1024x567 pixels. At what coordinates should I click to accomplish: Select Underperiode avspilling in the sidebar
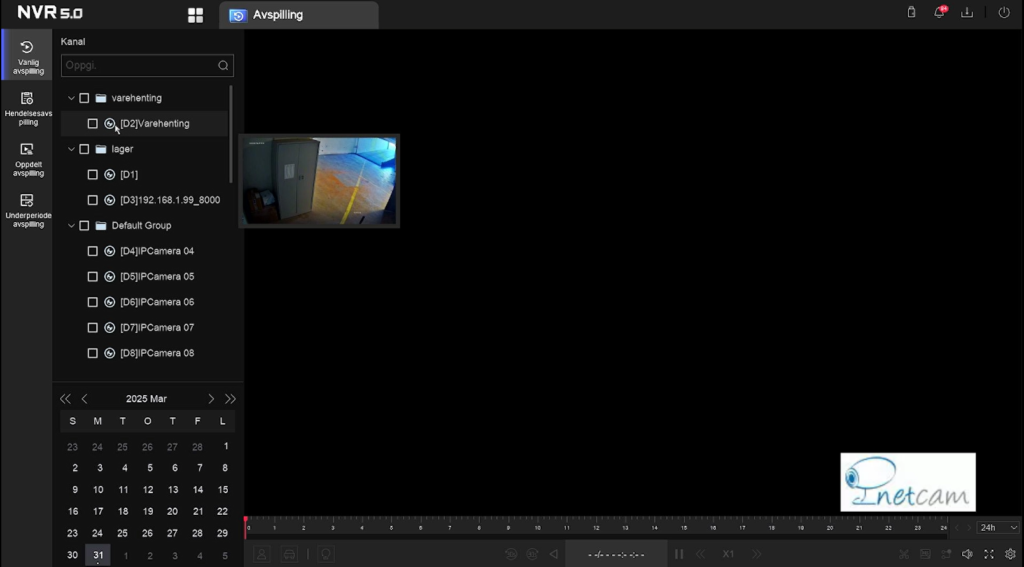27,210
